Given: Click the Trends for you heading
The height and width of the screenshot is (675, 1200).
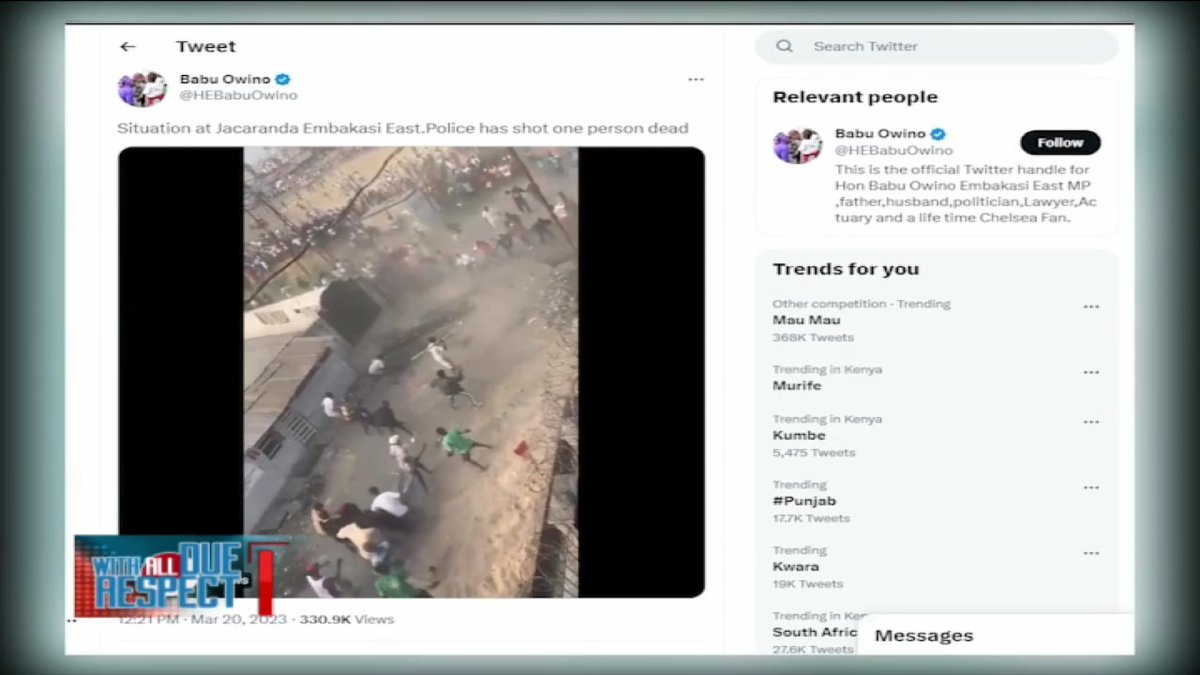Looking at the screenshot, I should pos(846,269).
